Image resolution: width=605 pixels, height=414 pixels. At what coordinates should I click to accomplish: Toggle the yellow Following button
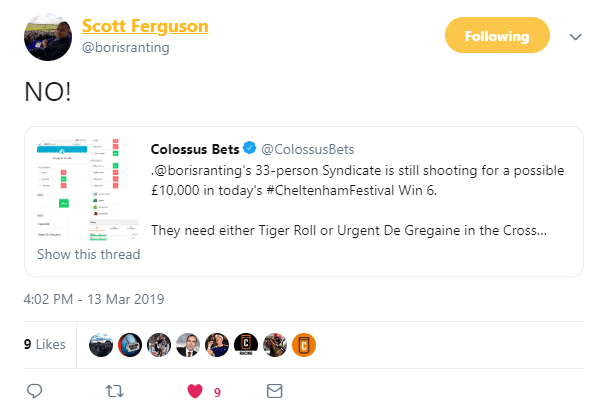pos(497,37)
